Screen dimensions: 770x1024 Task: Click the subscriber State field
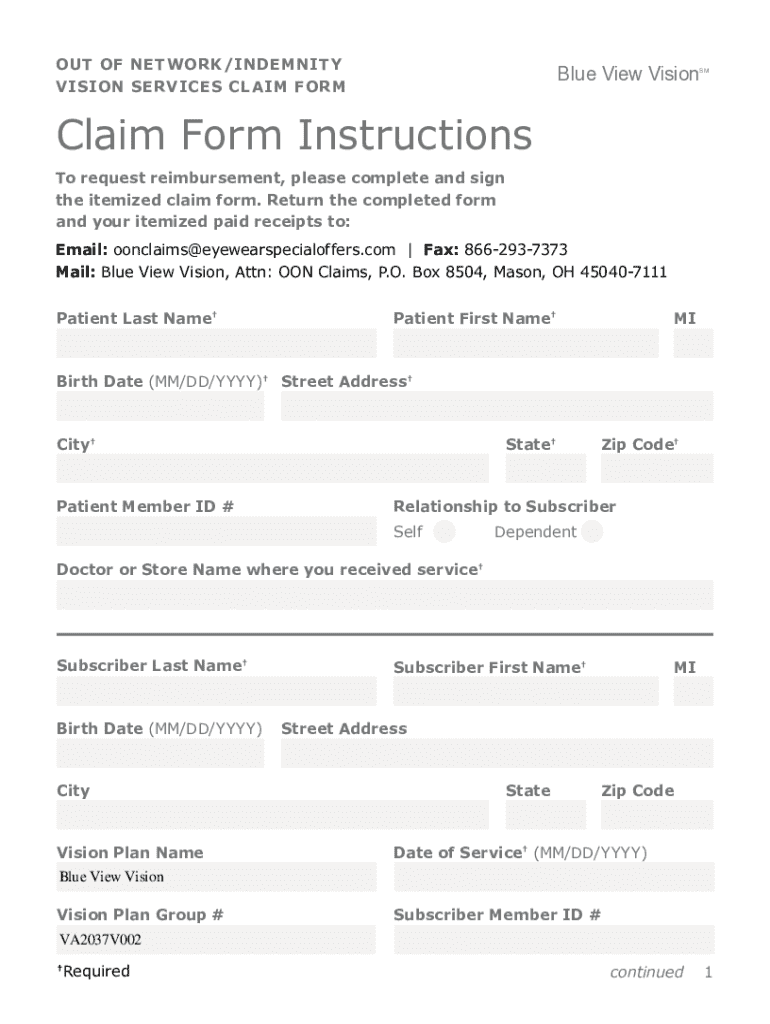545,815
